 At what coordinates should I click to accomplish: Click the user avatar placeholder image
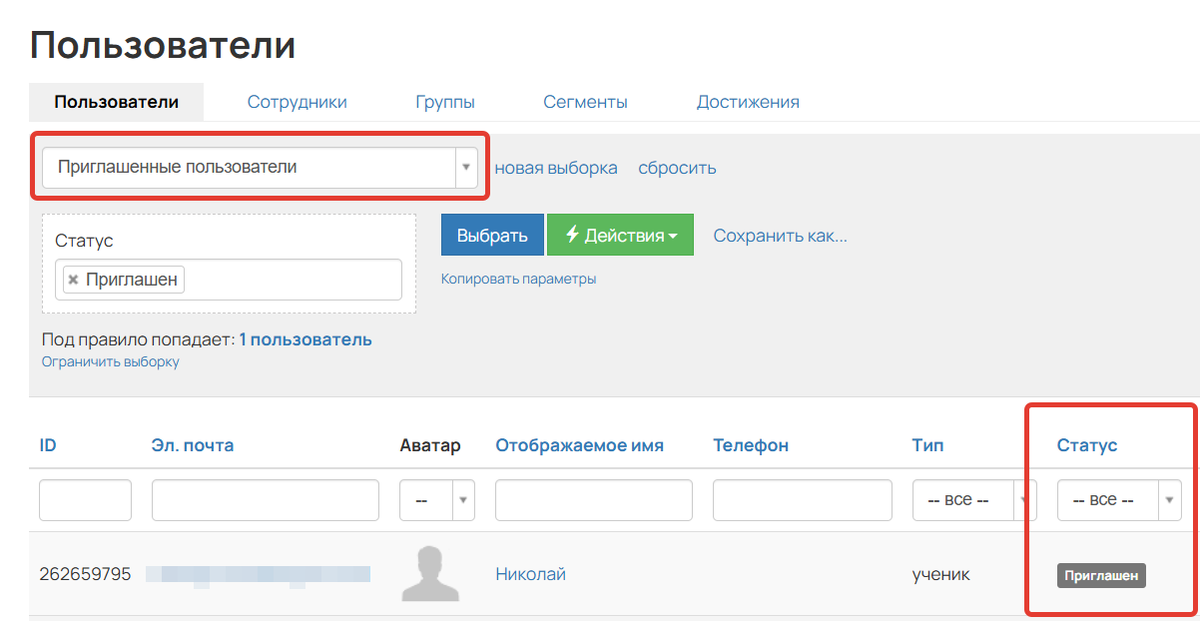[x=430, y=573]
